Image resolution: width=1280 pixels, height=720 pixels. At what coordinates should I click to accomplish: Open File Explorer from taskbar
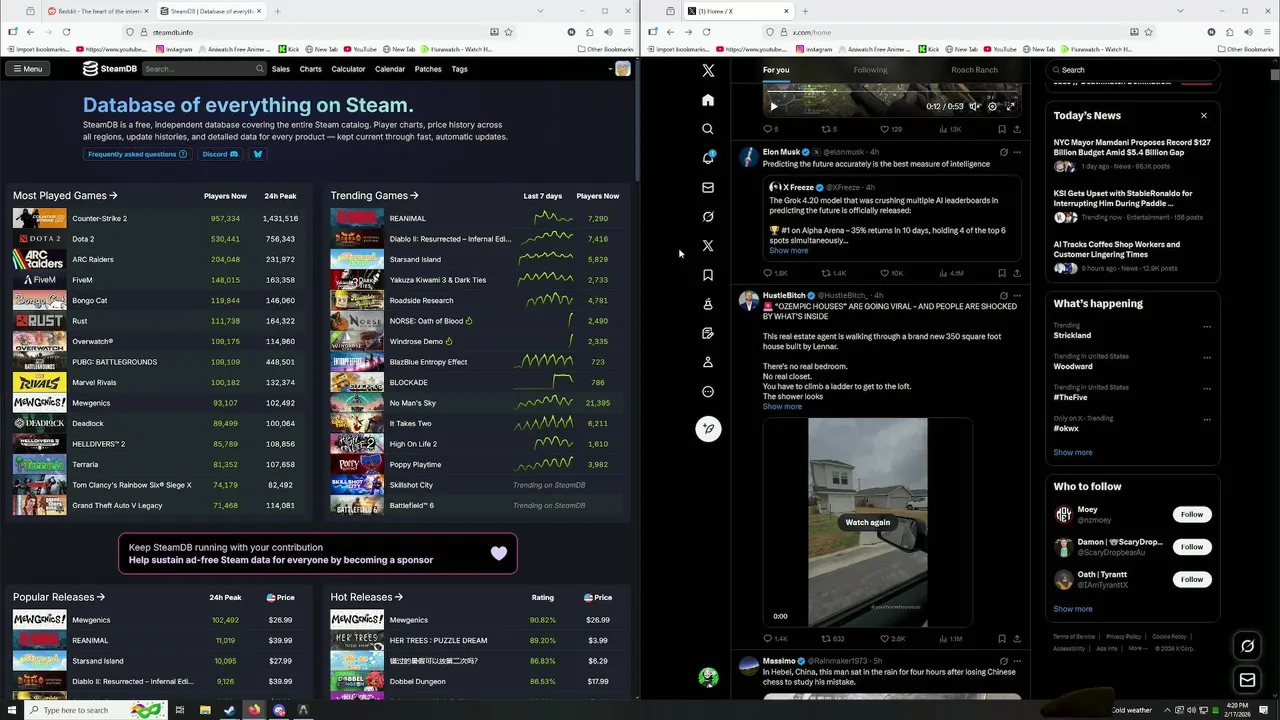(205, 710)
